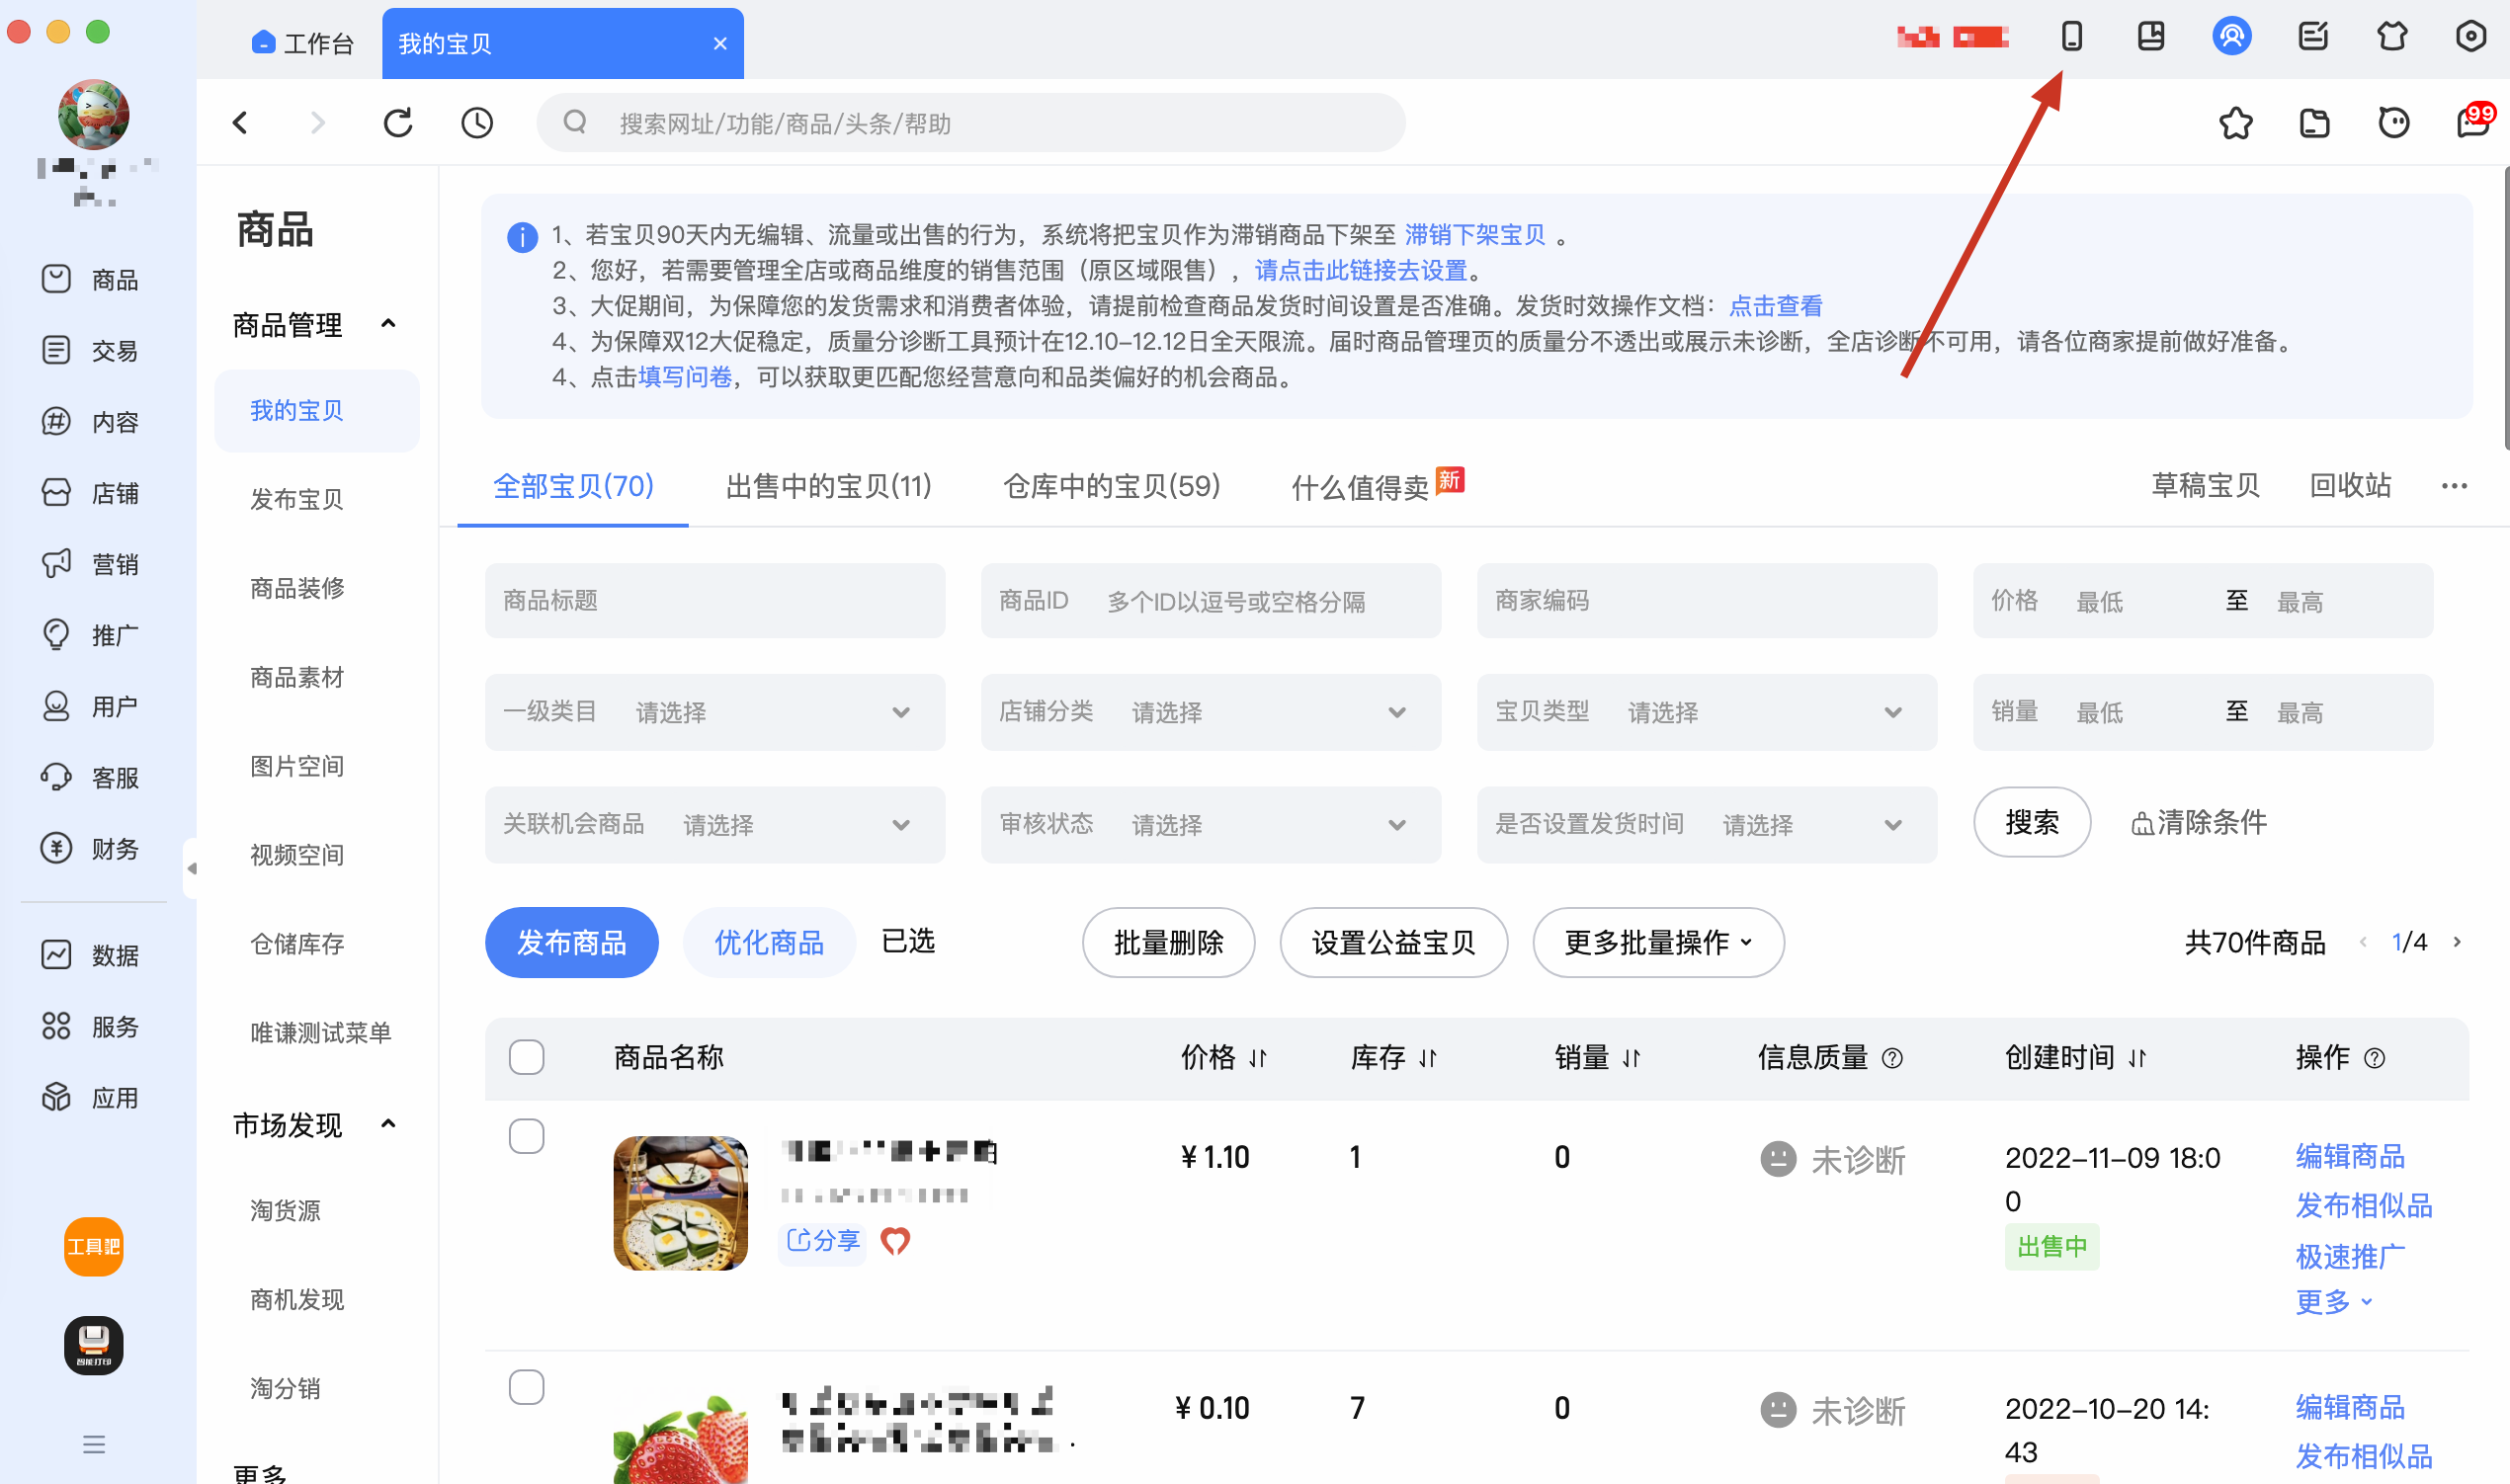
Task: Check the first product row checkbox
Action: (x=526, y=1136)
